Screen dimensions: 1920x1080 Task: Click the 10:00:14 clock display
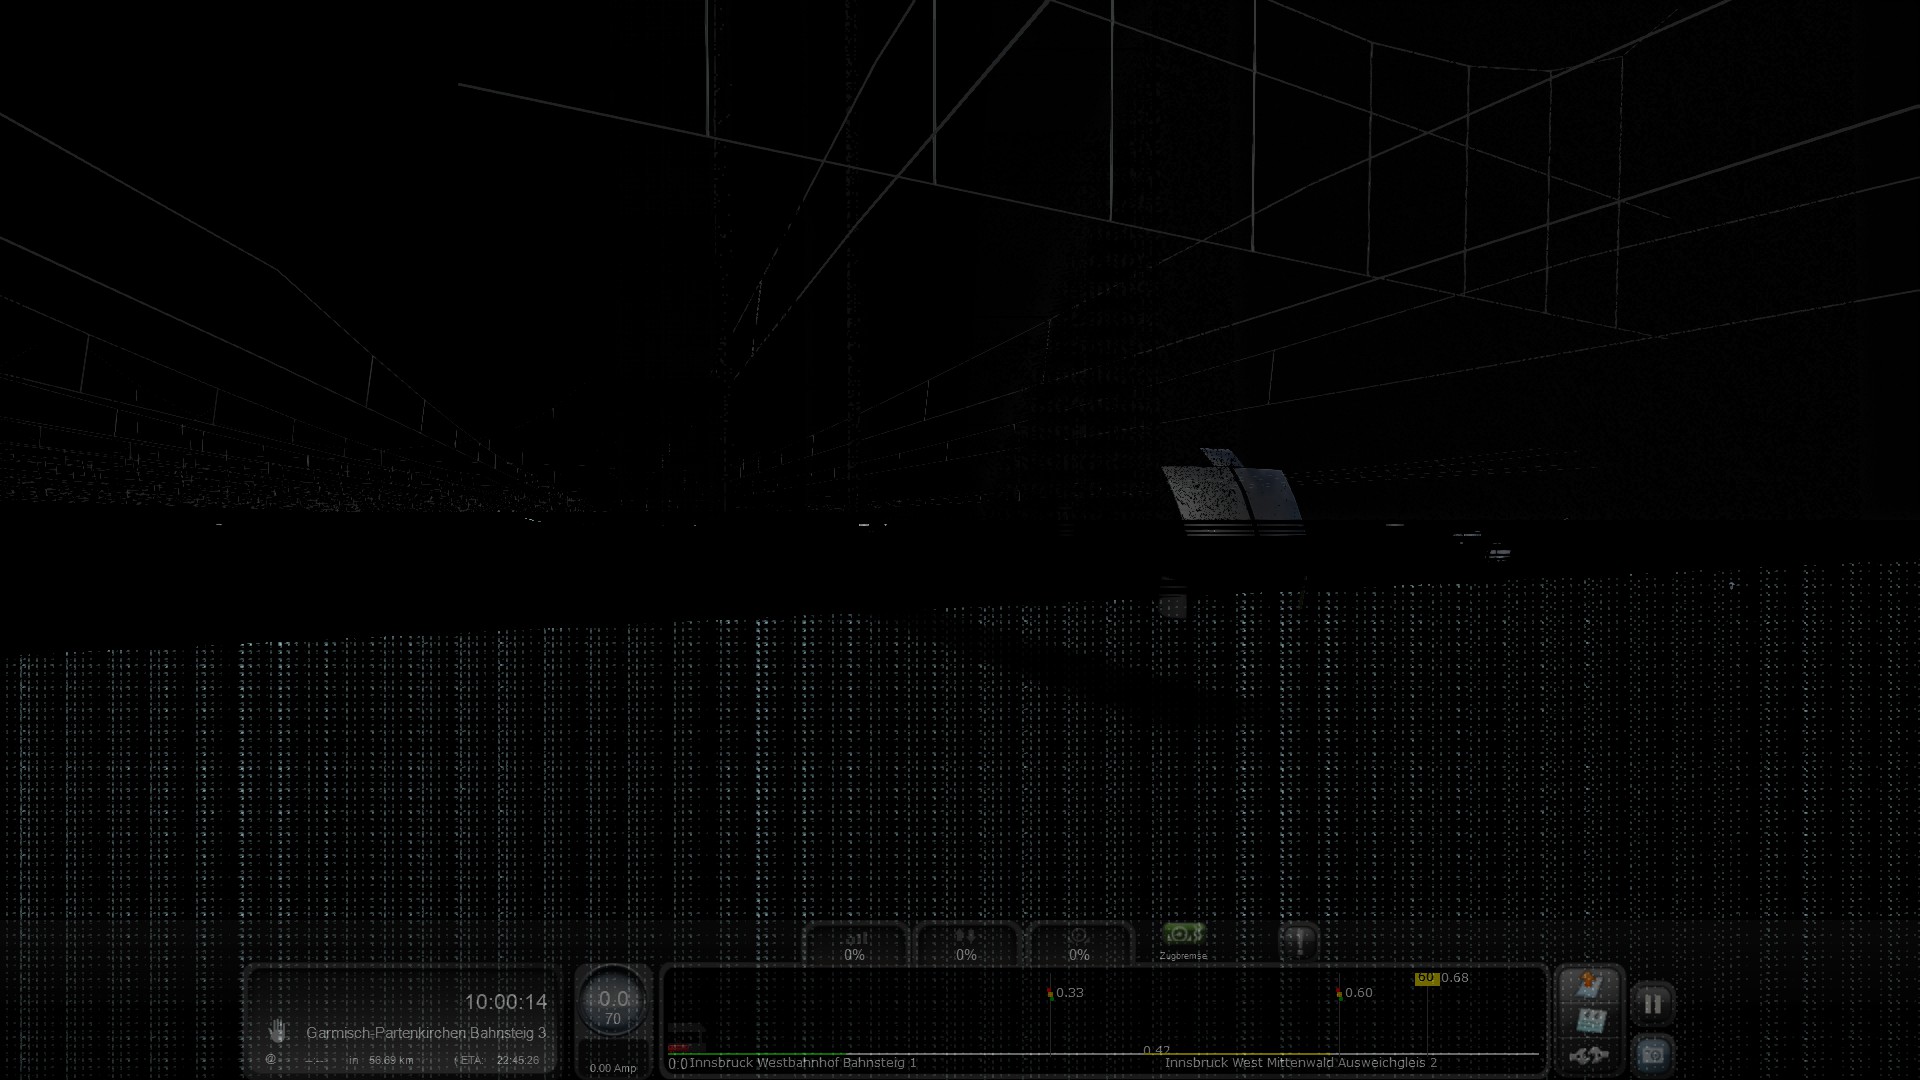(x=505, y=1001)
